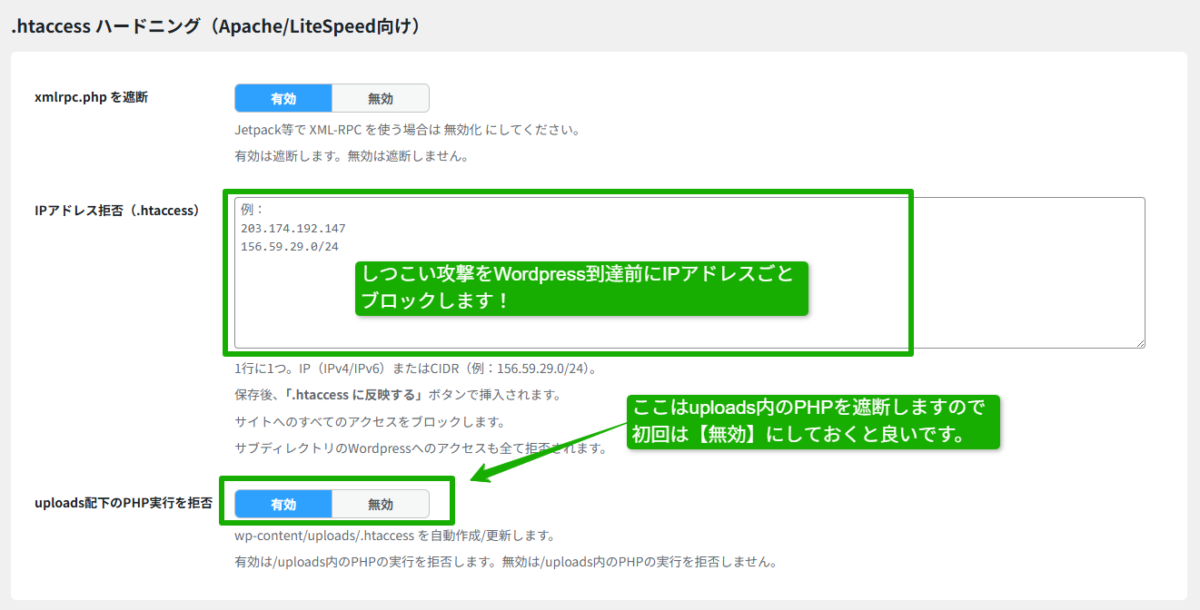Set uploads配下のPHP実行を拒否 to 無効

[380, 504]
